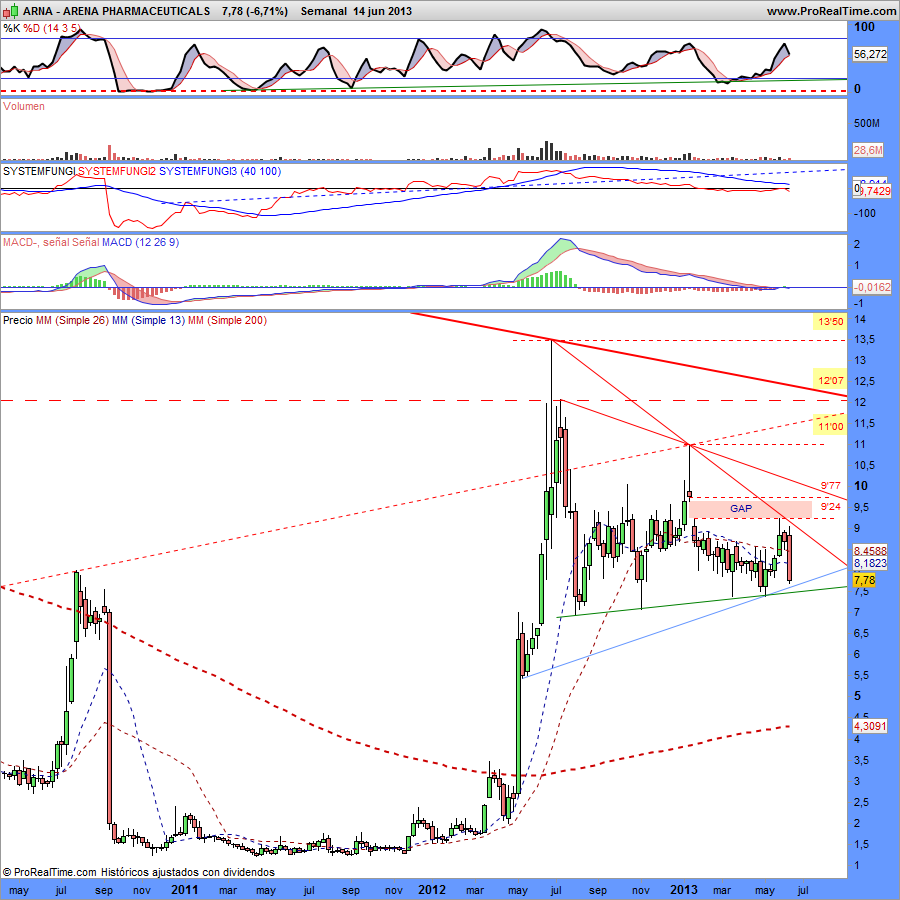Select the MM (Simple 200) moving average label
The image size is (900, 900).
[x=227, y=320]
